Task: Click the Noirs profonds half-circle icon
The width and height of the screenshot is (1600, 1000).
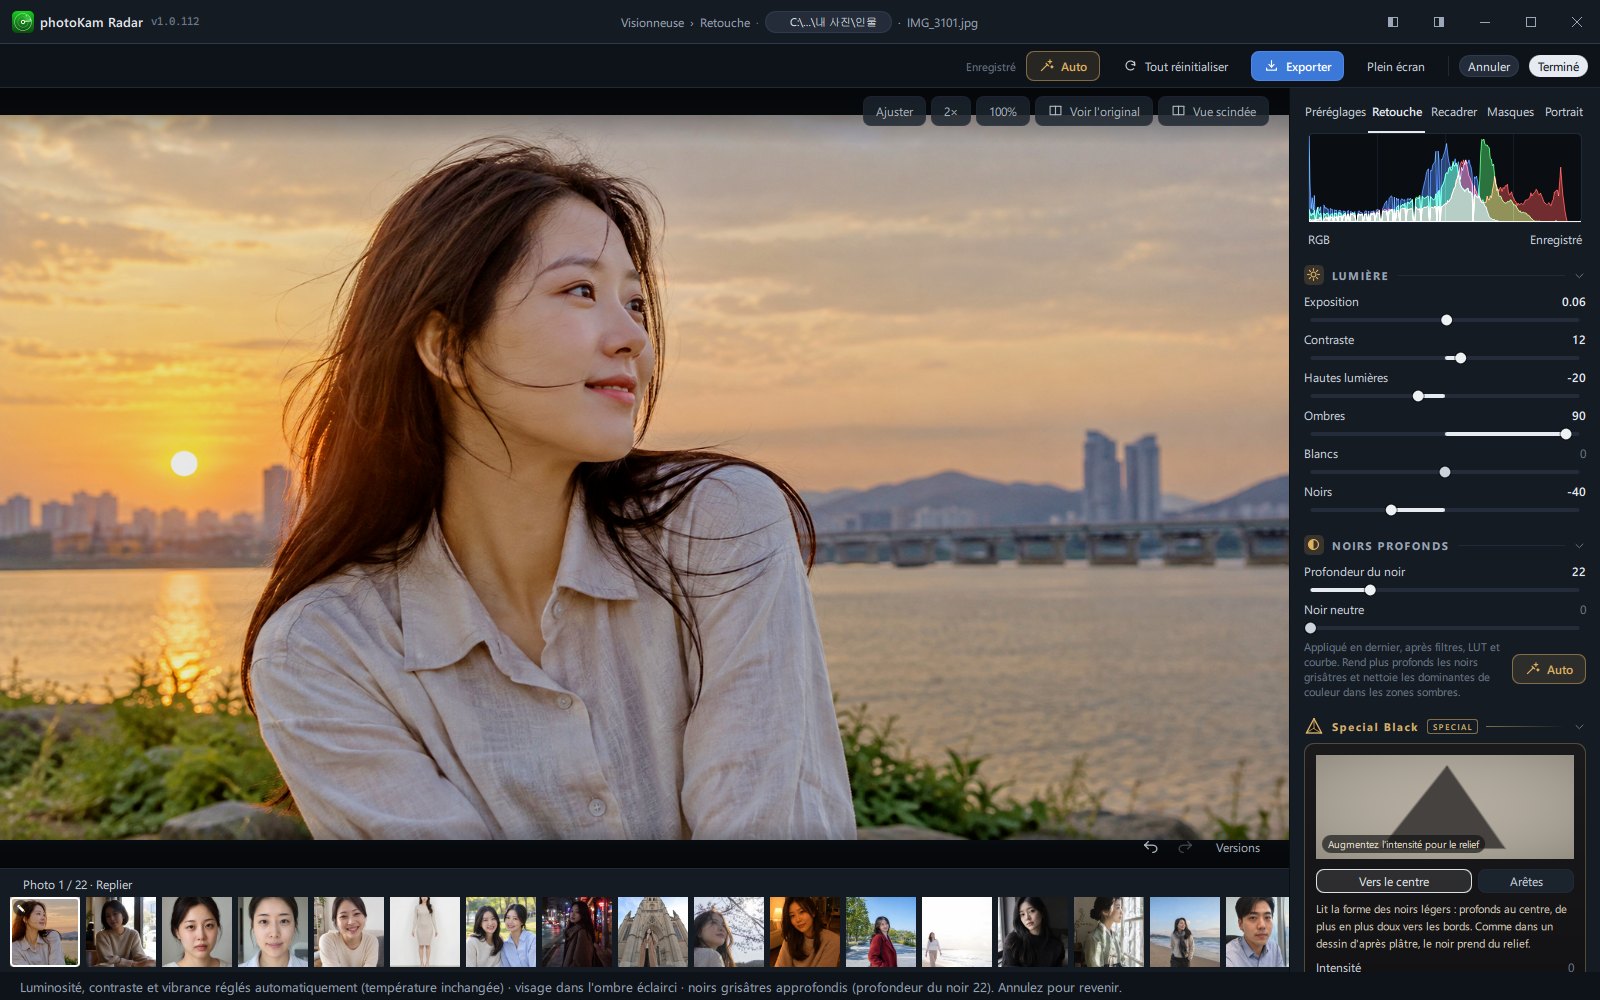Action: tap(1314, 545)
